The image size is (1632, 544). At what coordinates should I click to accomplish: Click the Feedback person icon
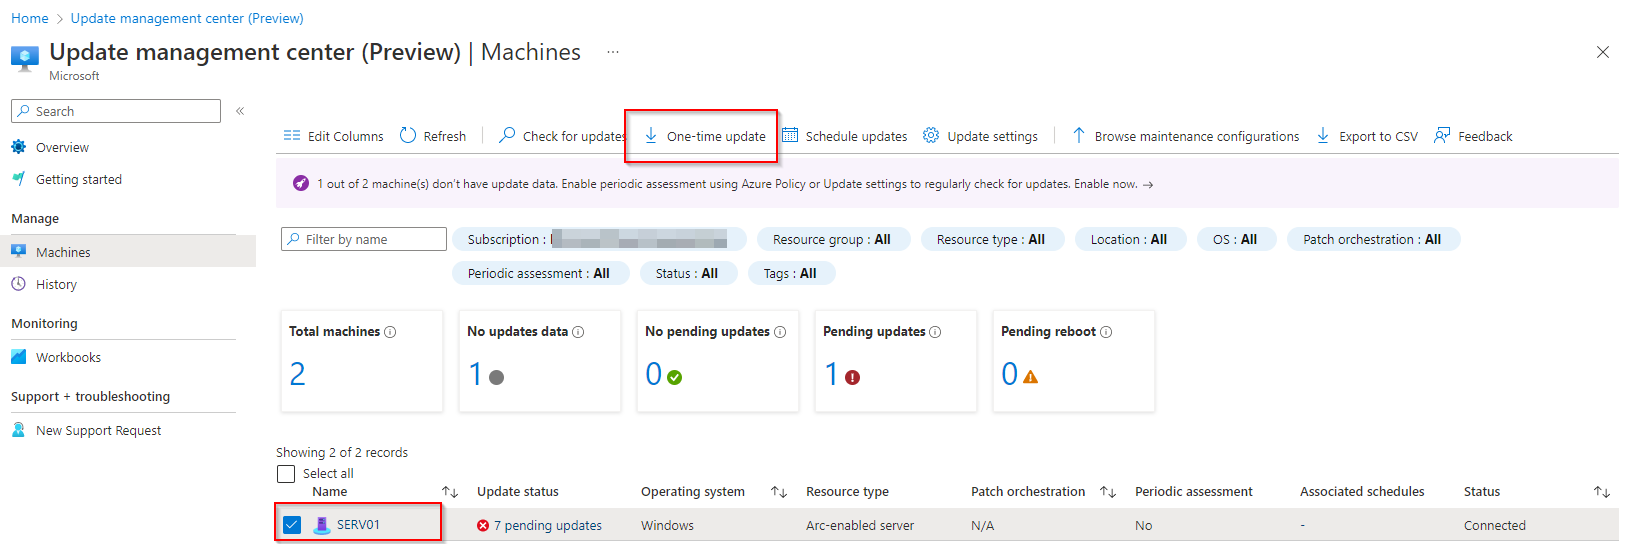[x=1442, y=135]
